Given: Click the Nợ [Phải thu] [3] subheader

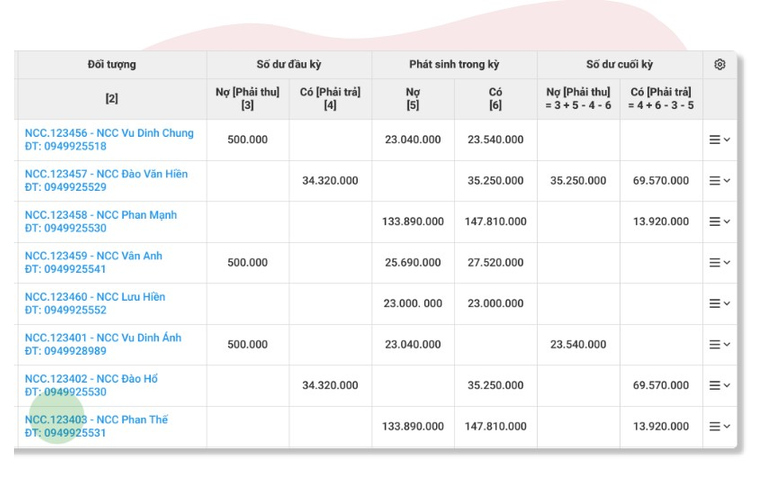Looking at the screenshot, I should click(x=247, y=99).
